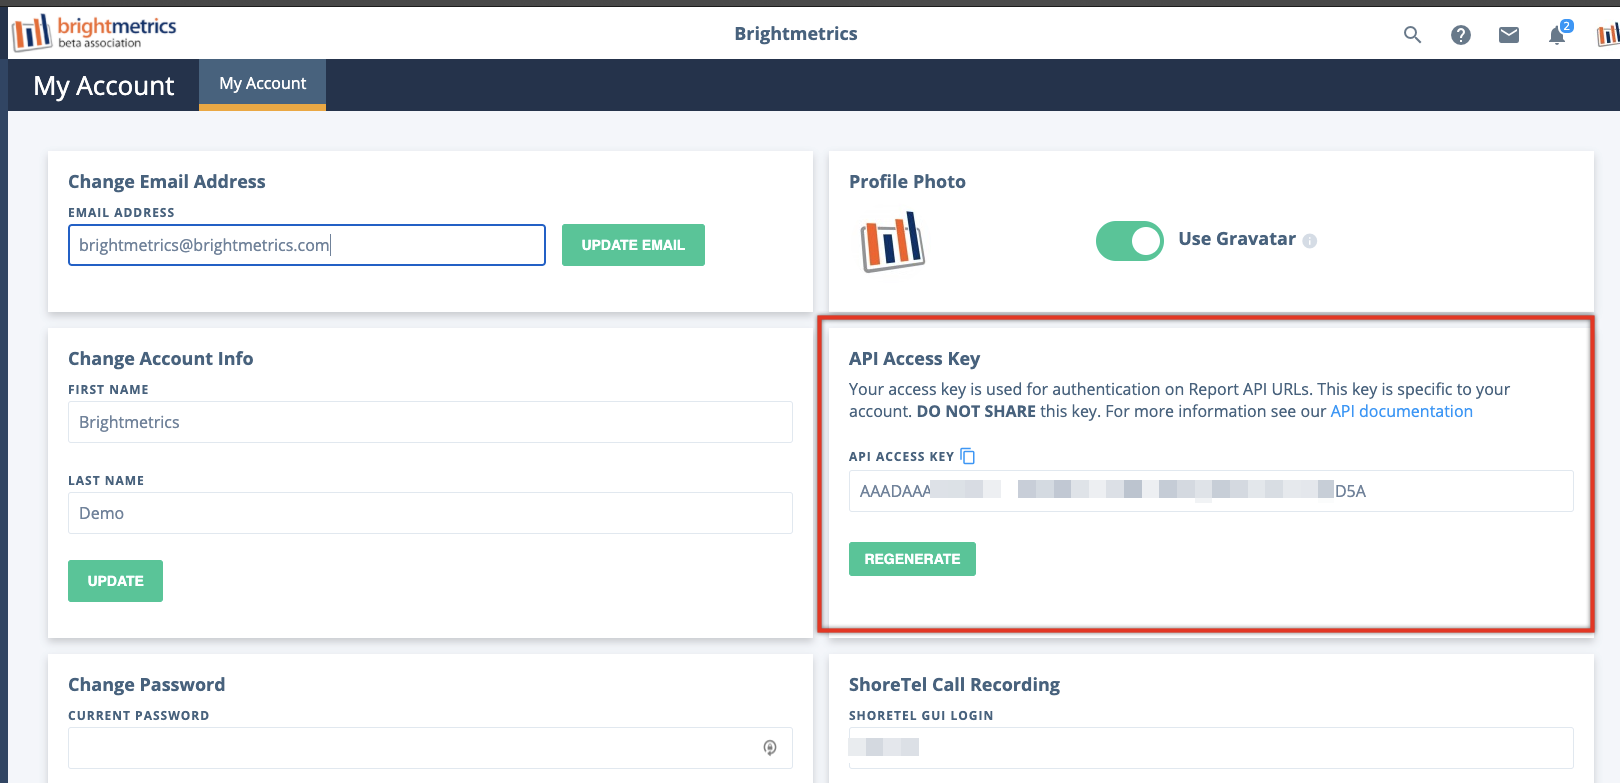
Task: Click the Email Address input field
Action: click(307, 245)
